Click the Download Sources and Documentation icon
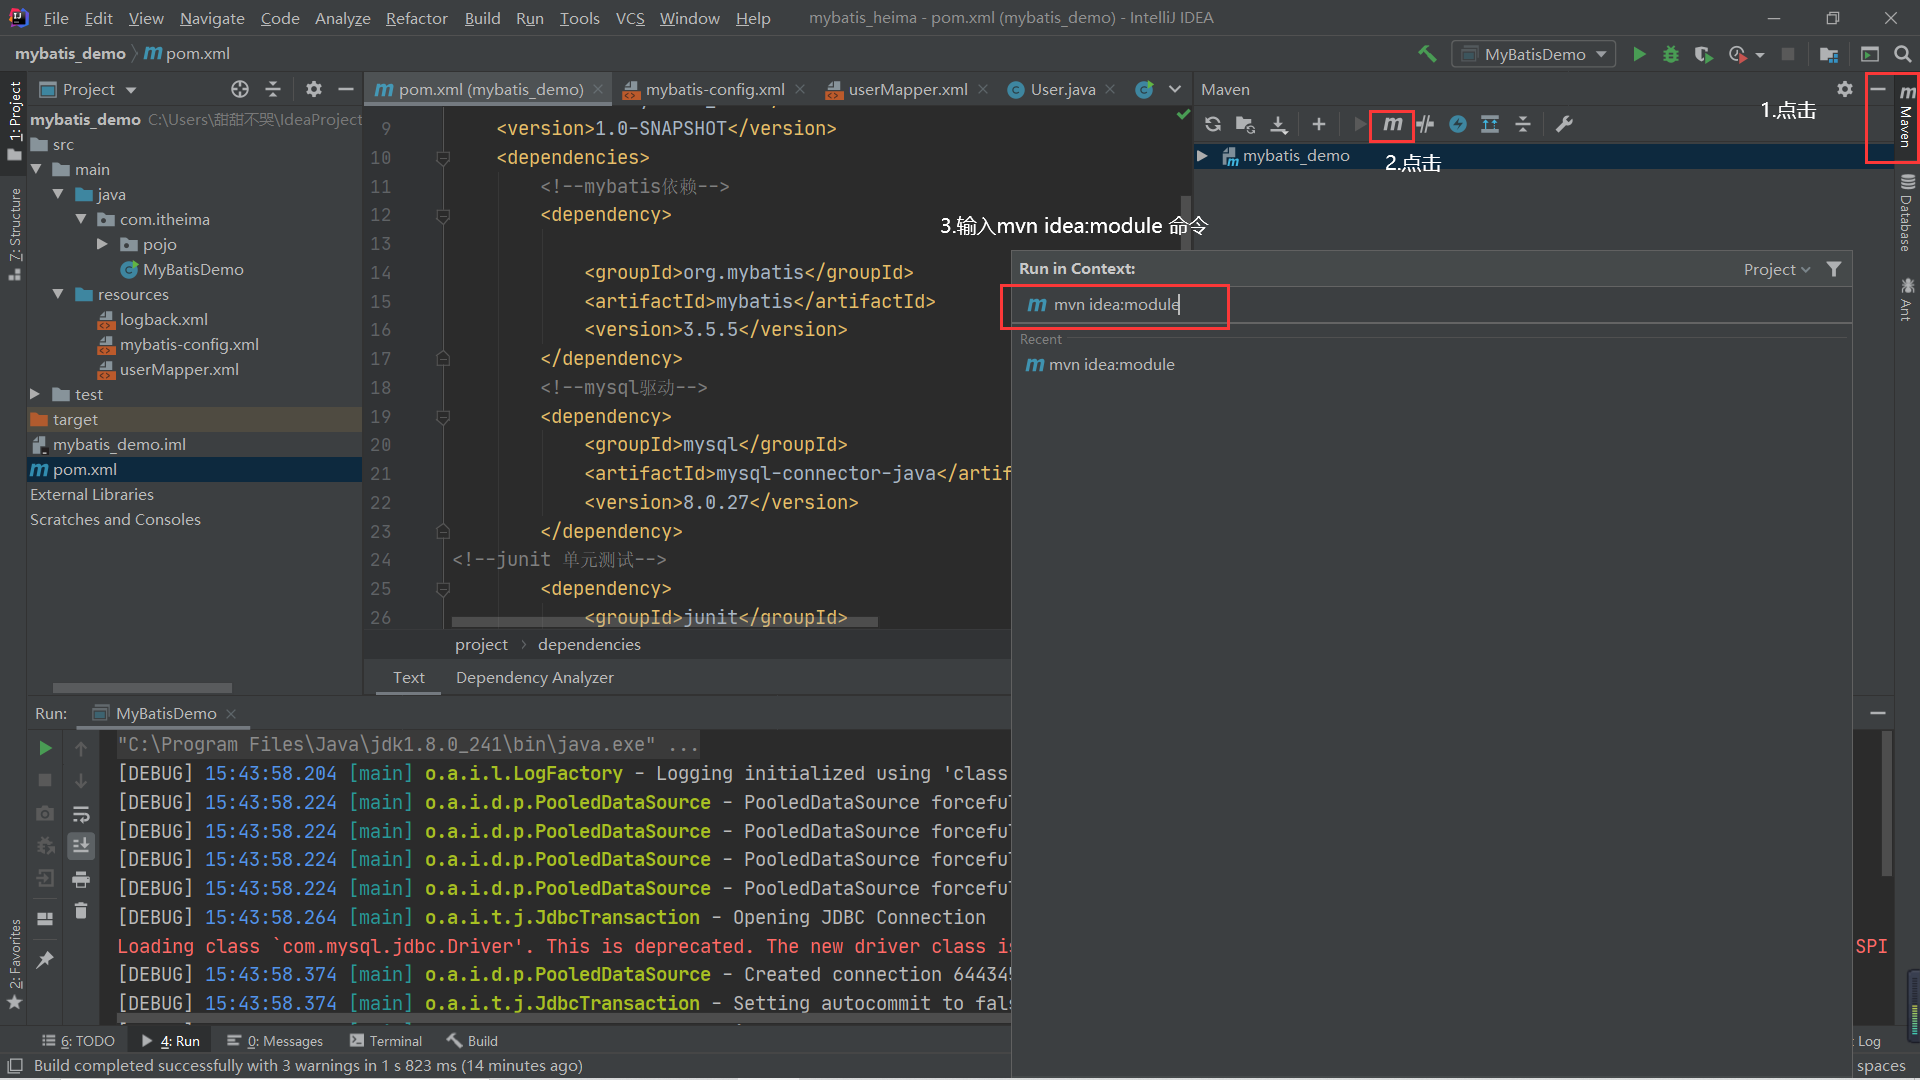The height and width of the screenshot is (1080, 1920). point(1279,124)
